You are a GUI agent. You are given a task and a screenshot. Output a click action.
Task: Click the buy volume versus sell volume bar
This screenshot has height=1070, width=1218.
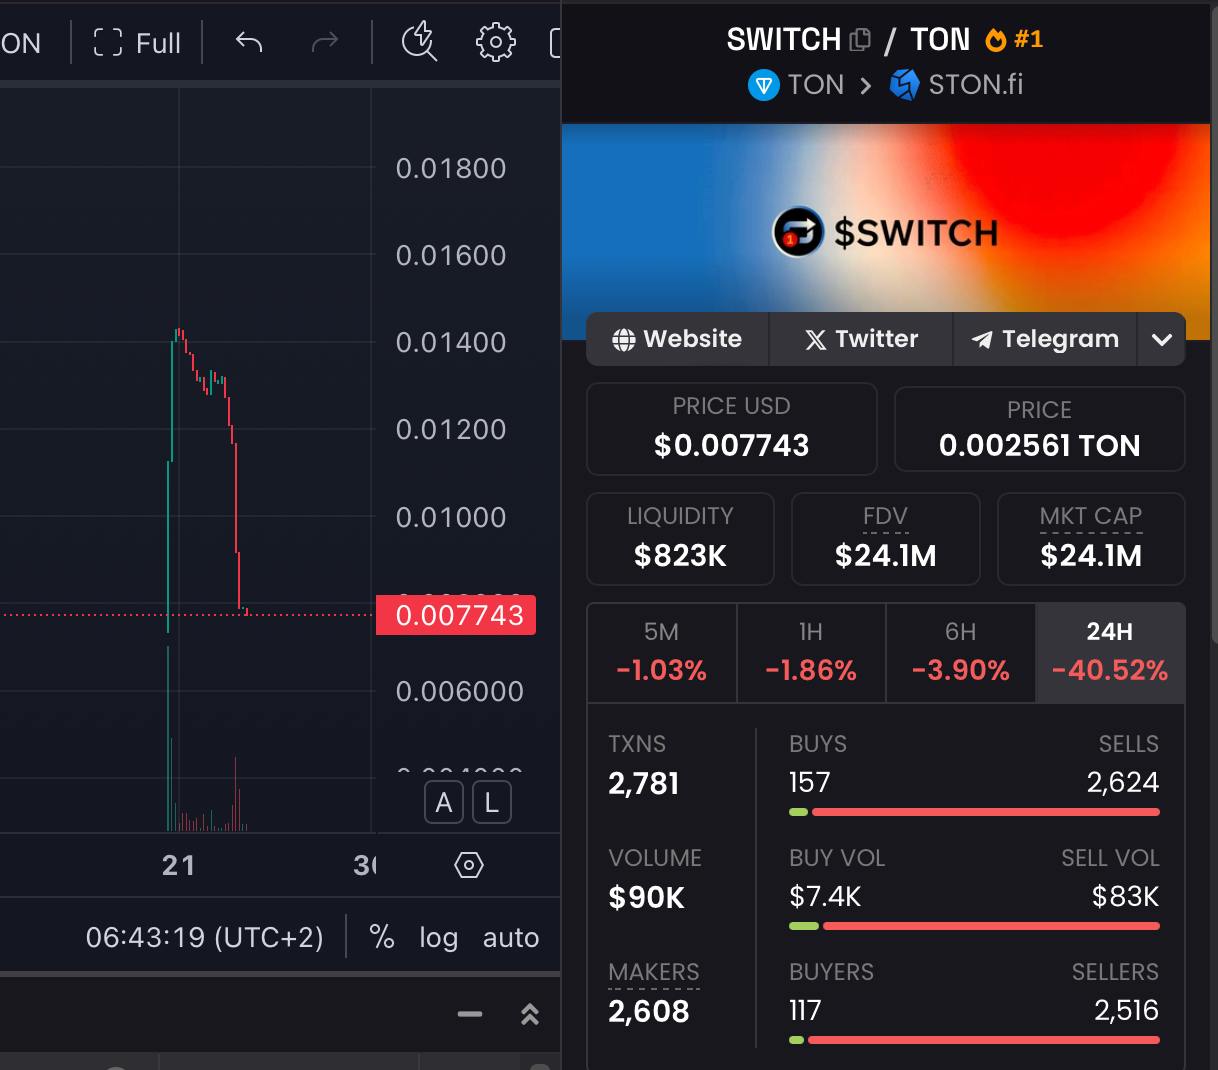point(974,926)
